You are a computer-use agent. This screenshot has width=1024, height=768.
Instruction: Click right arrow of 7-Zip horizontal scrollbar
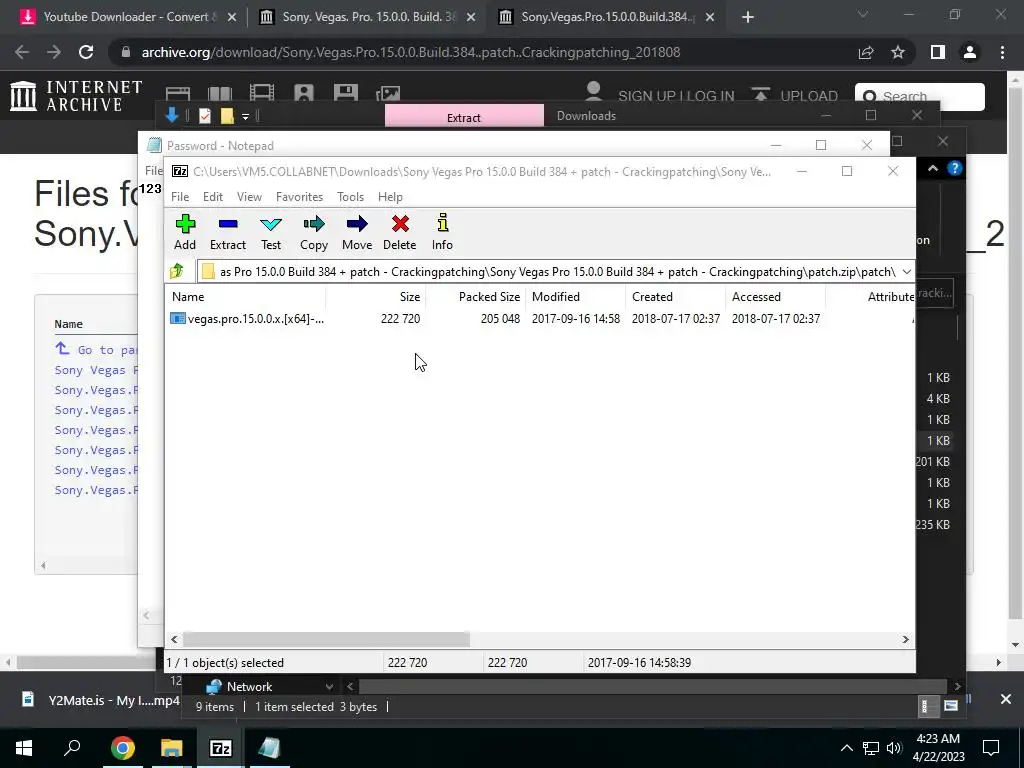pos(905,639)
